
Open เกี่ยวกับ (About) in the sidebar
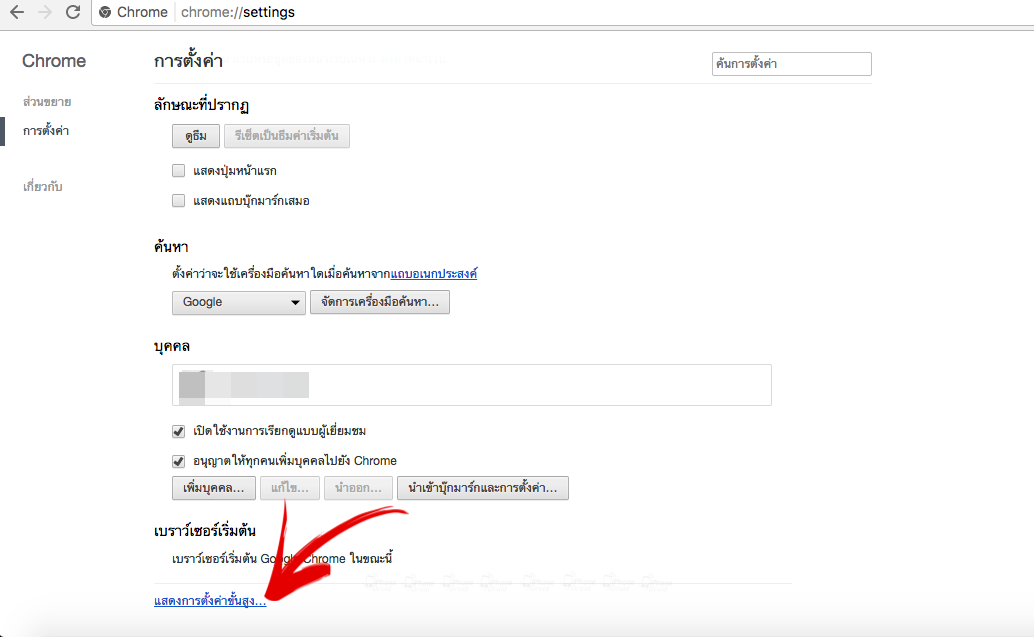(x=43, y=187)
